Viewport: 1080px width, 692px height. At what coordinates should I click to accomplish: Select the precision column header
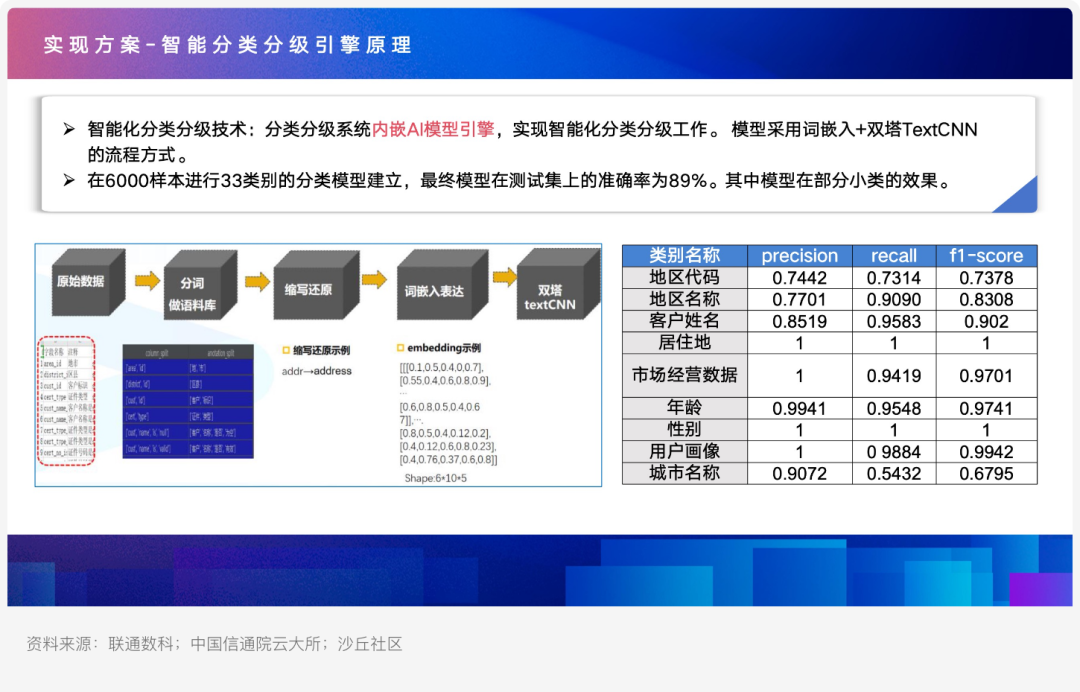(799, 255)
